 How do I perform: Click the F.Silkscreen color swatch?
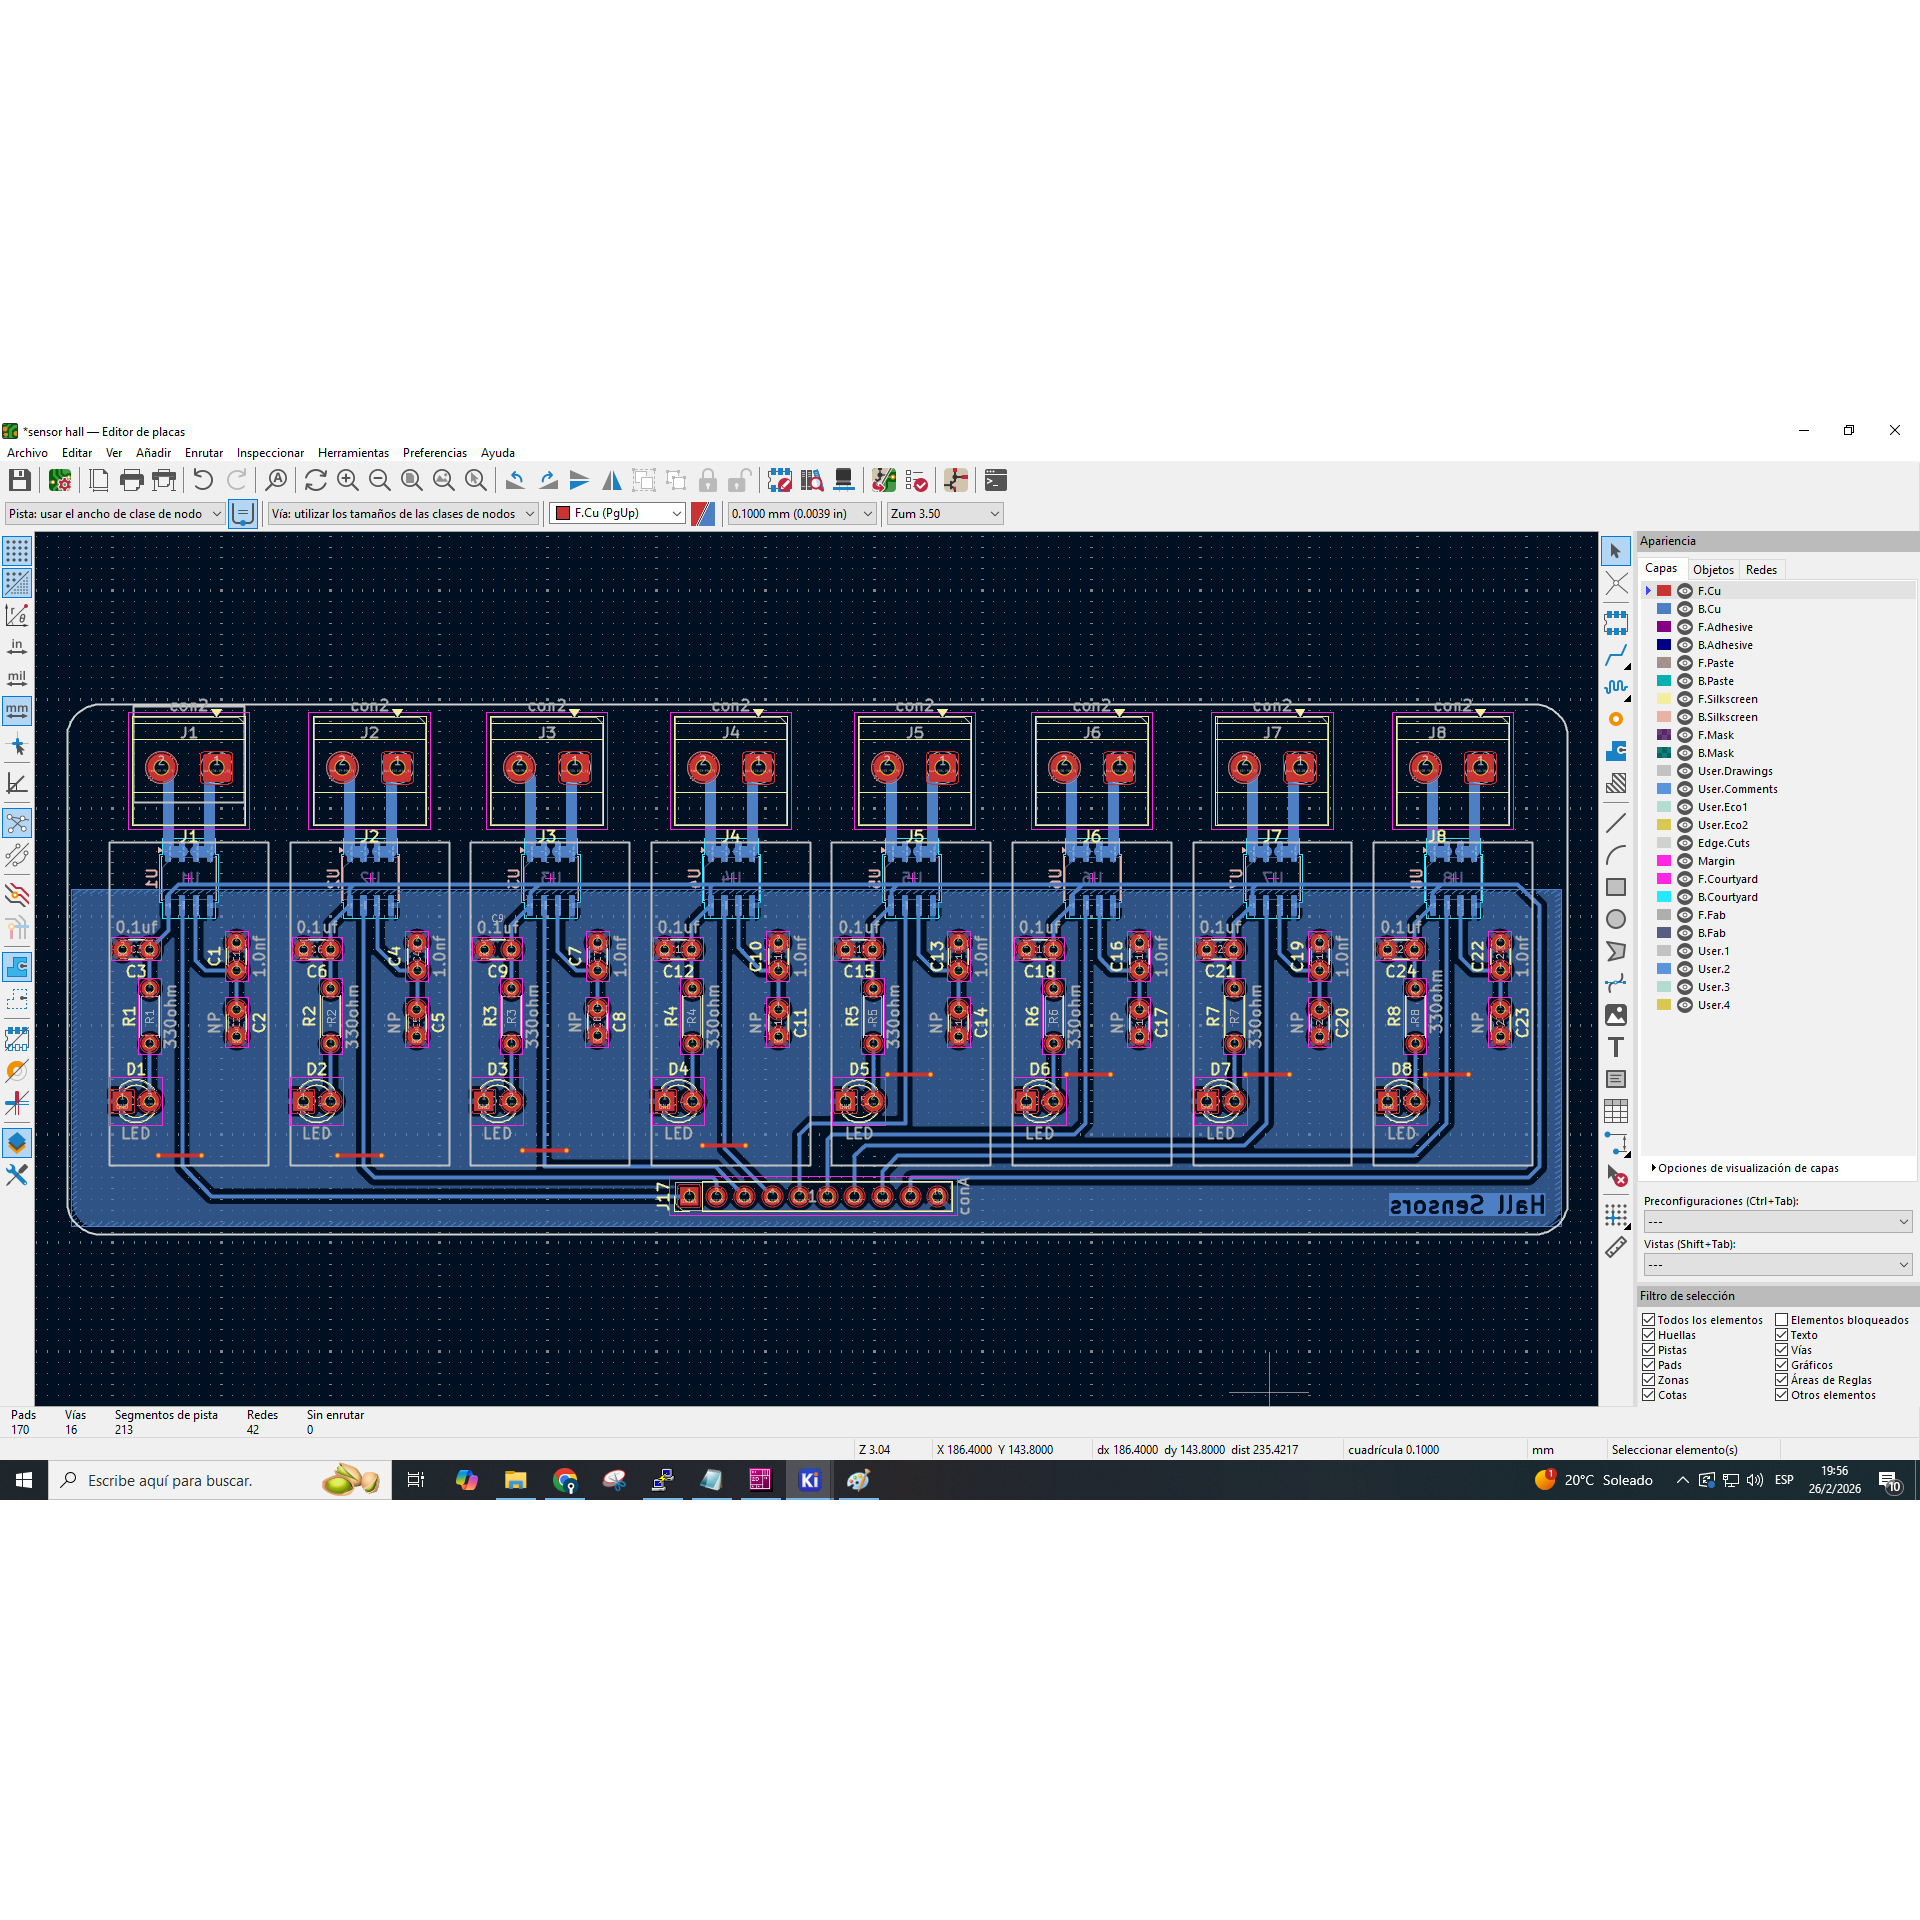[x=1664, y=699]
